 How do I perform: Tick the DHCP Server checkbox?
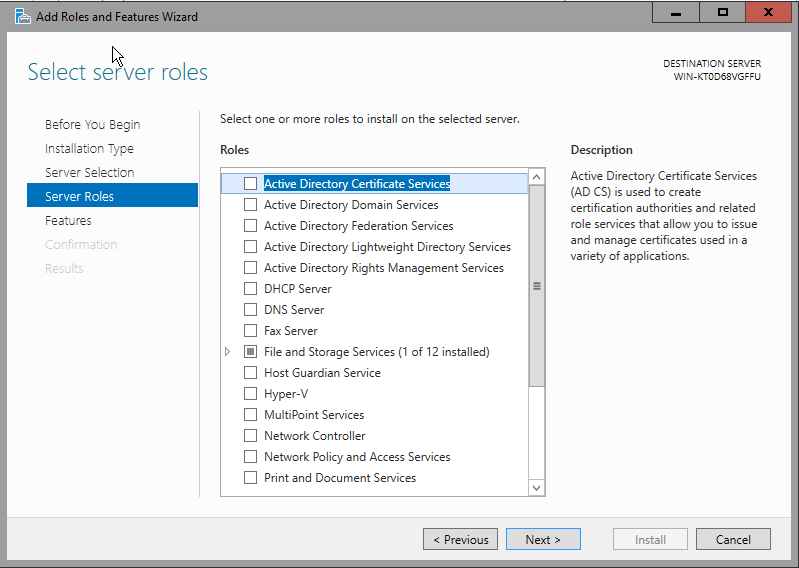[251, 289]
